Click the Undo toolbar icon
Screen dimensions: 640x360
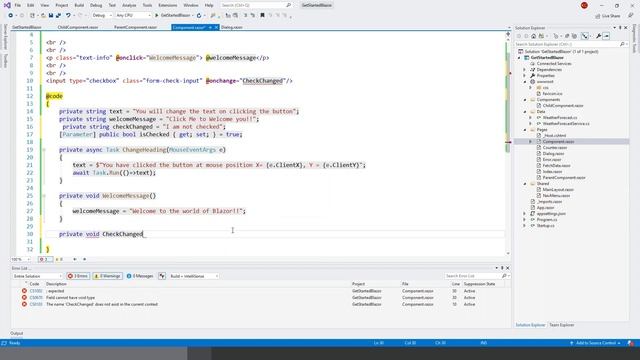(68, 16)
